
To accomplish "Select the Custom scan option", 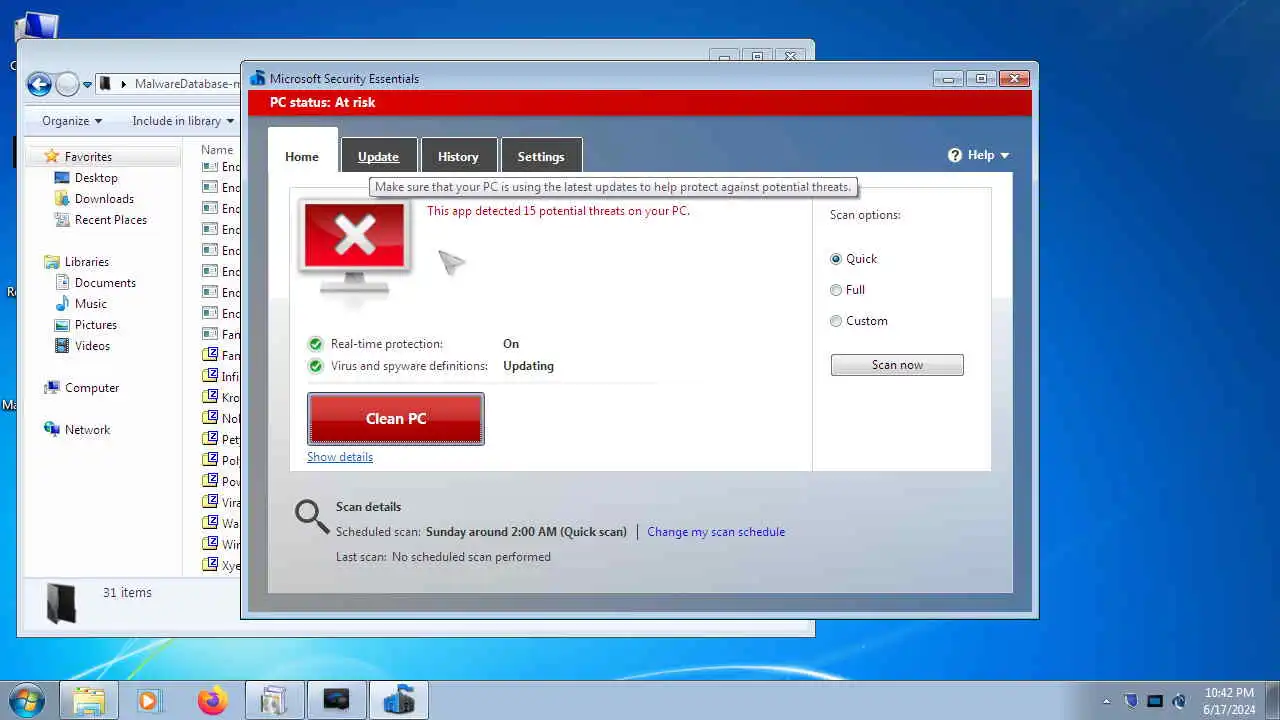I will [x=836, y=321].
